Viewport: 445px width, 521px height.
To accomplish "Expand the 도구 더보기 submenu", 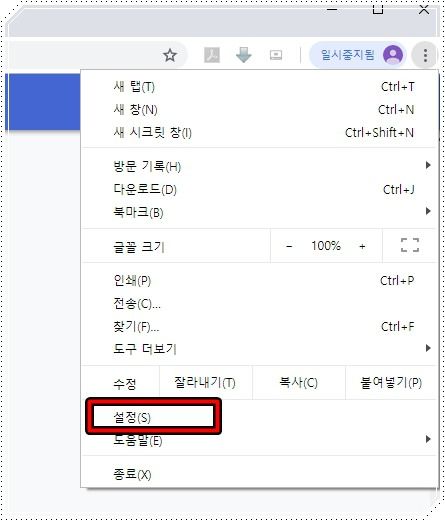I will (x=259, y=349).
